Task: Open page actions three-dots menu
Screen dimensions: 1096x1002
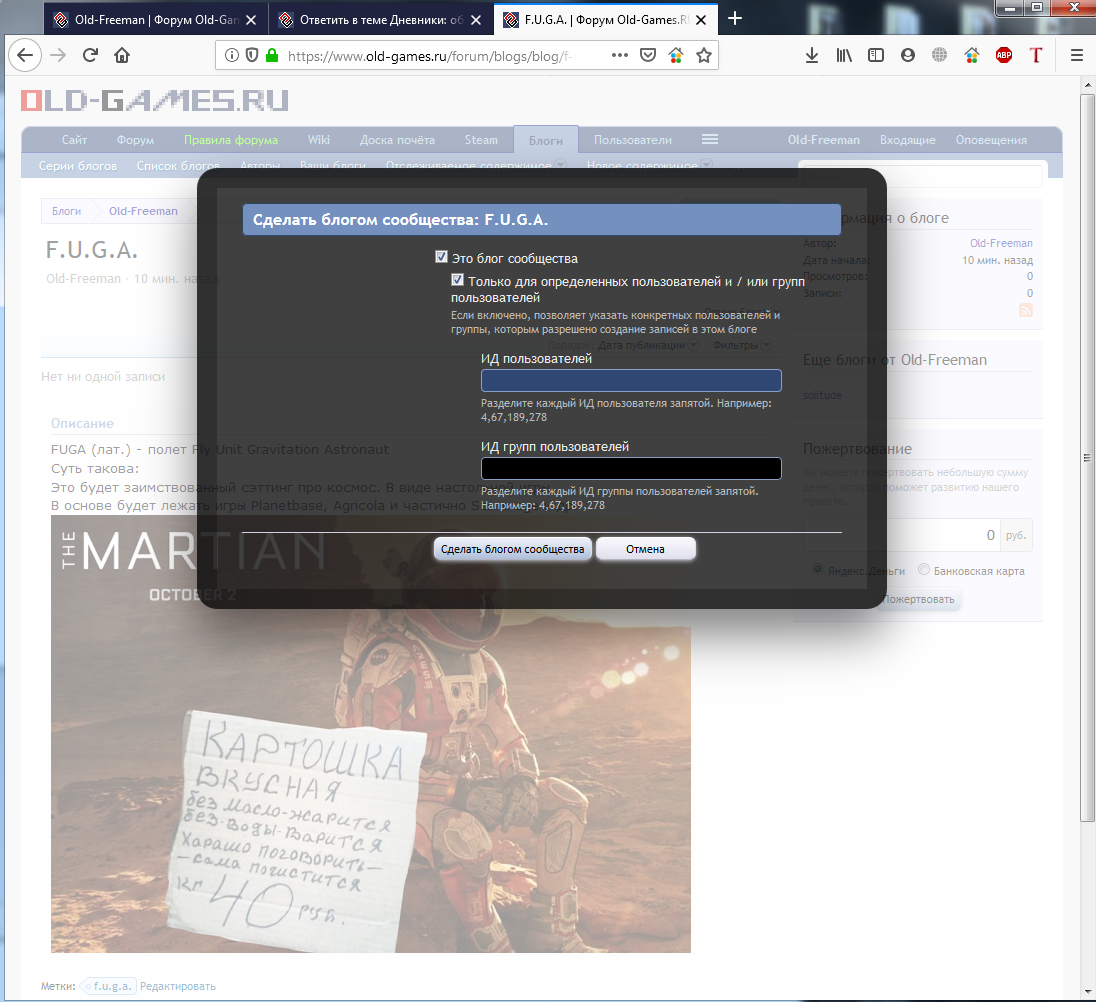Action: [x=619, y=55]
